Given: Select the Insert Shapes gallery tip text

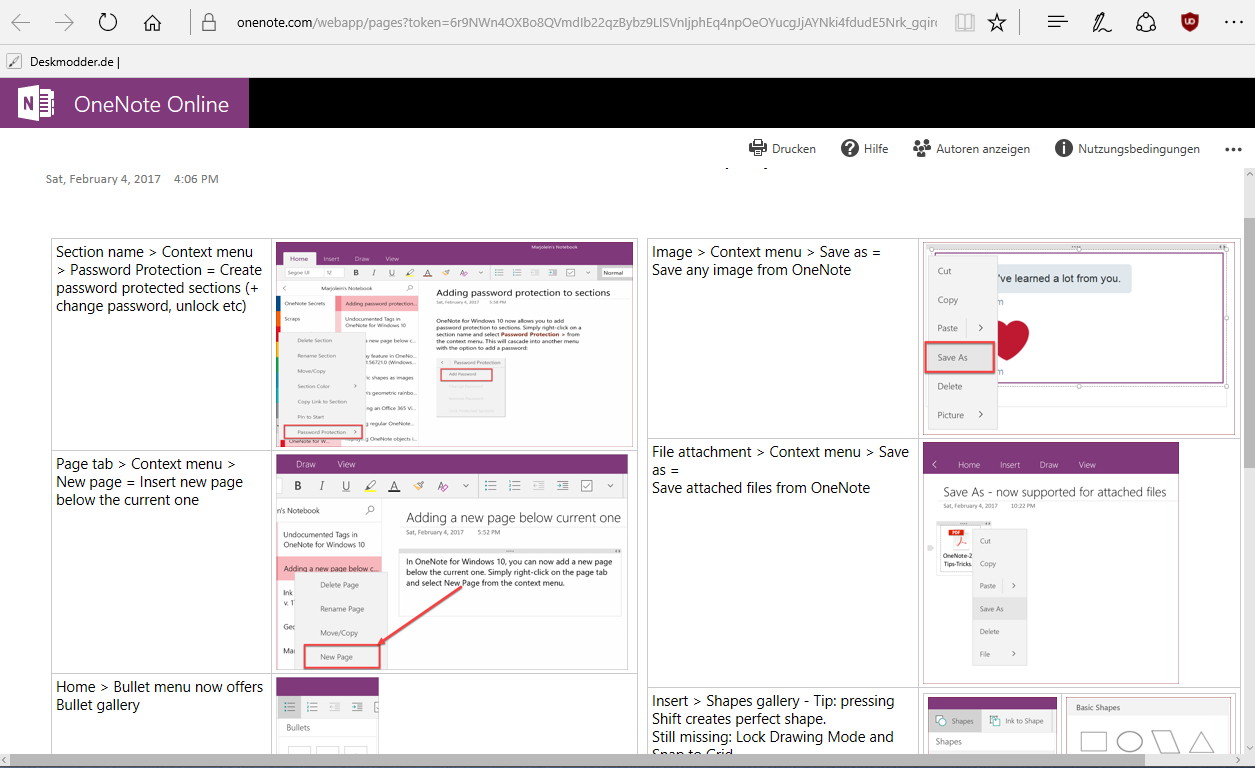Looking at the screenshot, I should click(773, 725).
